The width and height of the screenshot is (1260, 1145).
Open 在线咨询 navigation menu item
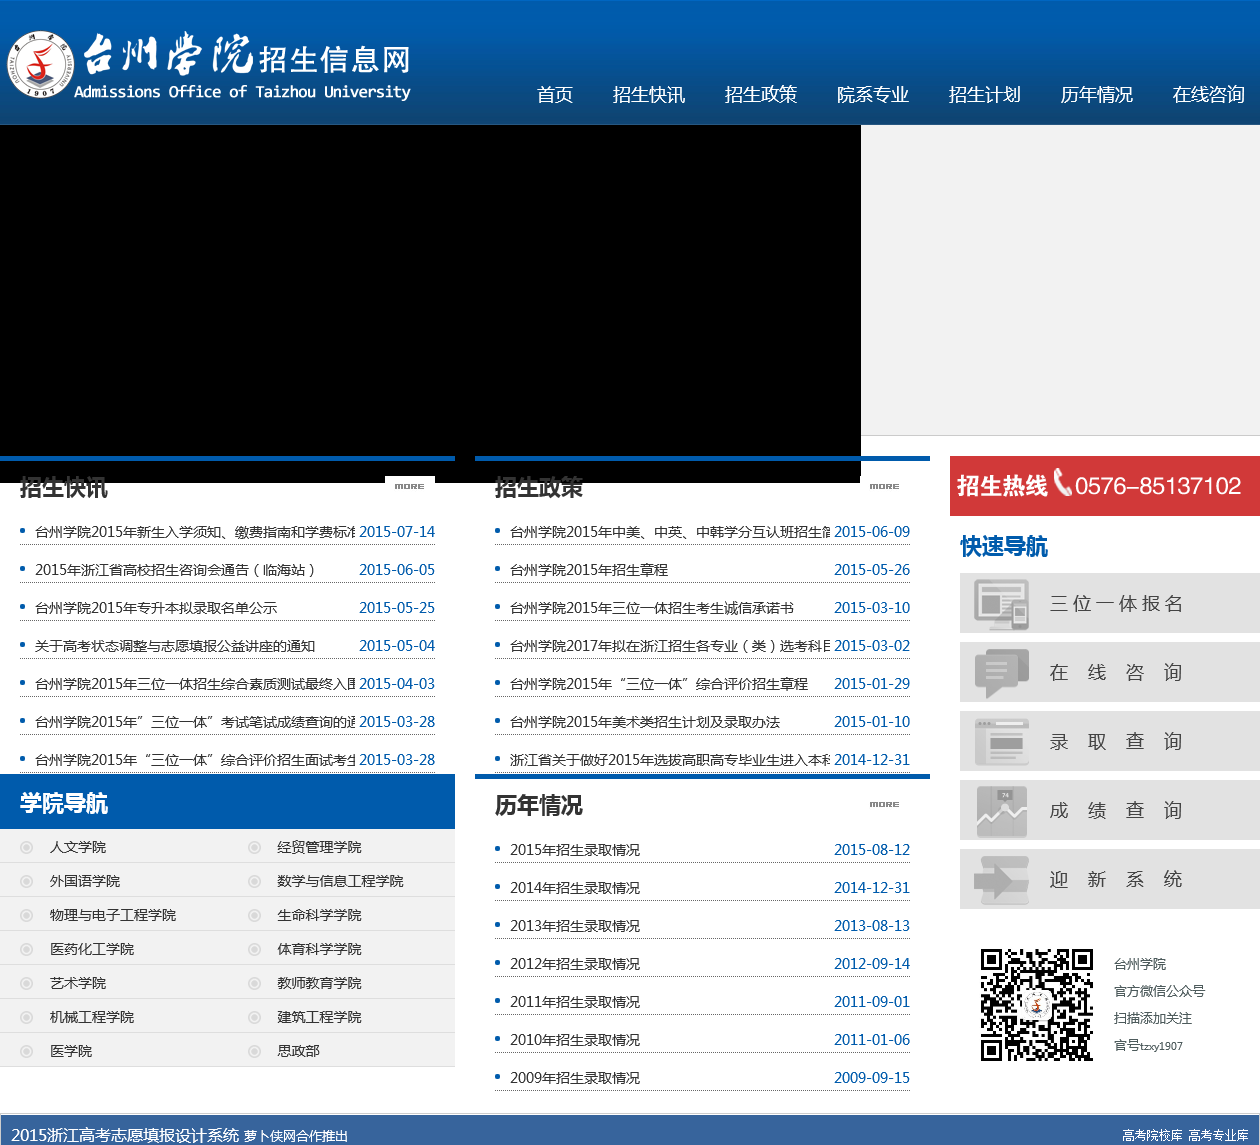click(1209, 94)
